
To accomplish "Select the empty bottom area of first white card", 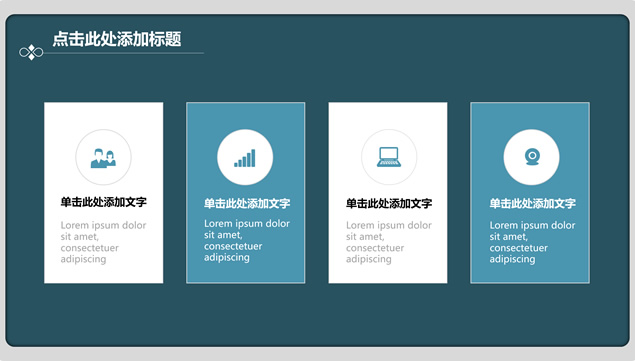I will [x=104, y=275].
